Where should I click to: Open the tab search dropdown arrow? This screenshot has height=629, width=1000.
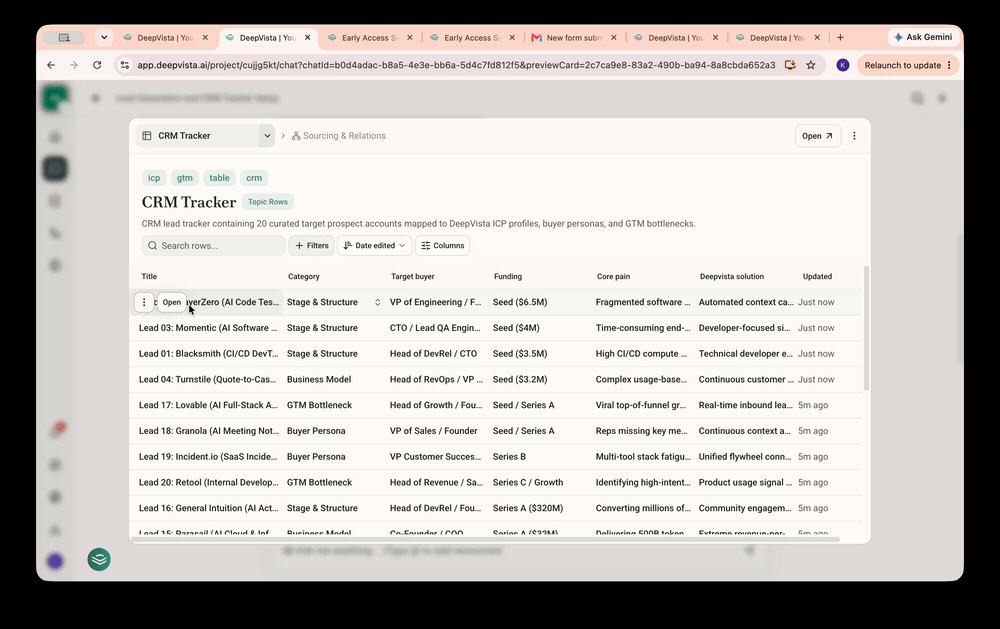pos(104,38)
